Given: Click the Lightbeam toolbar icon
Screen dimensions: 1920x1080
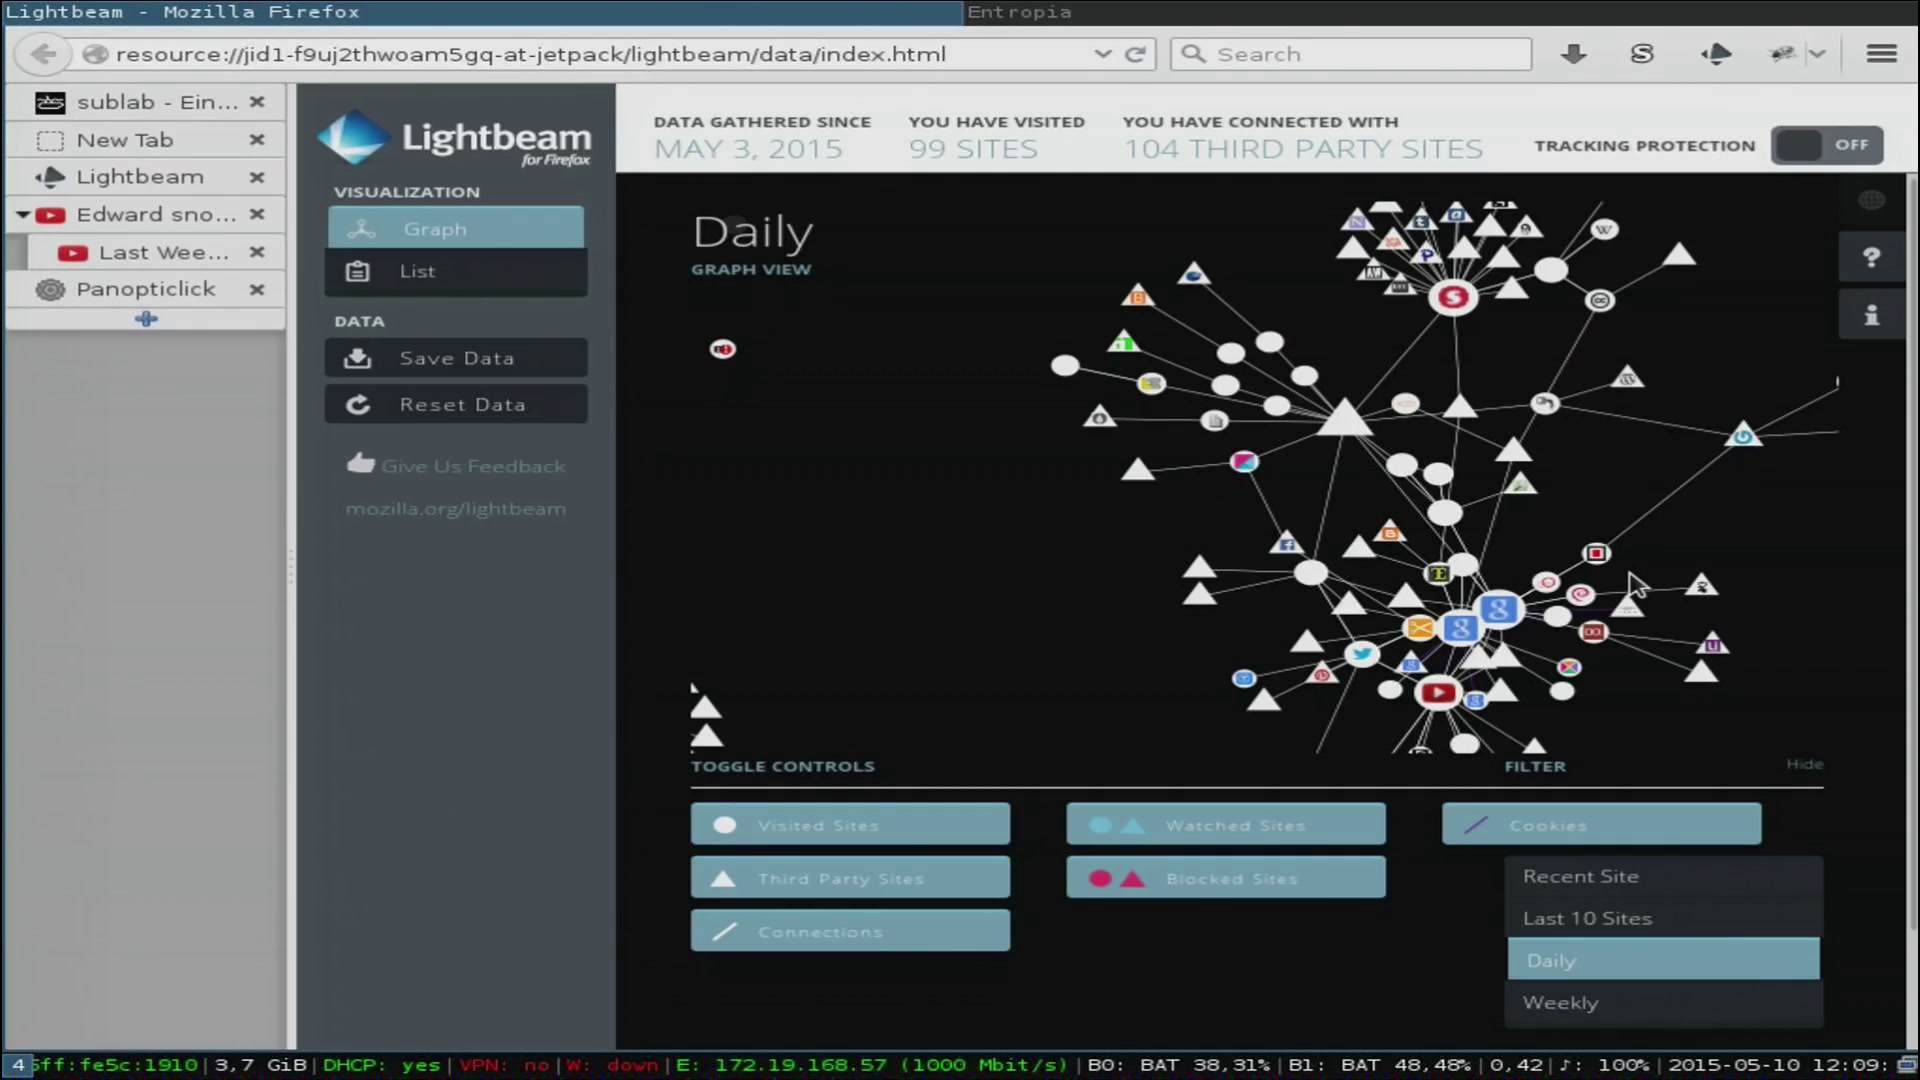Looking at the screenshot, I should (x=1716, y=54).
